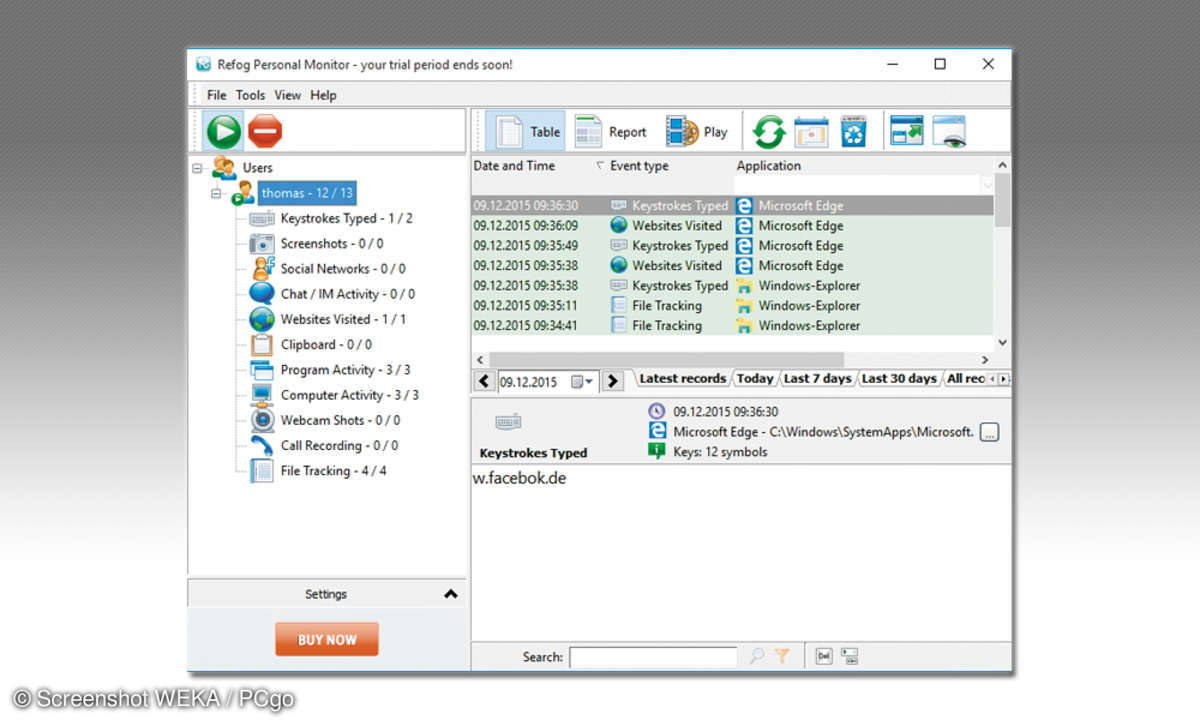
Task: Open the File menu
Action: [x=216, y=95]
